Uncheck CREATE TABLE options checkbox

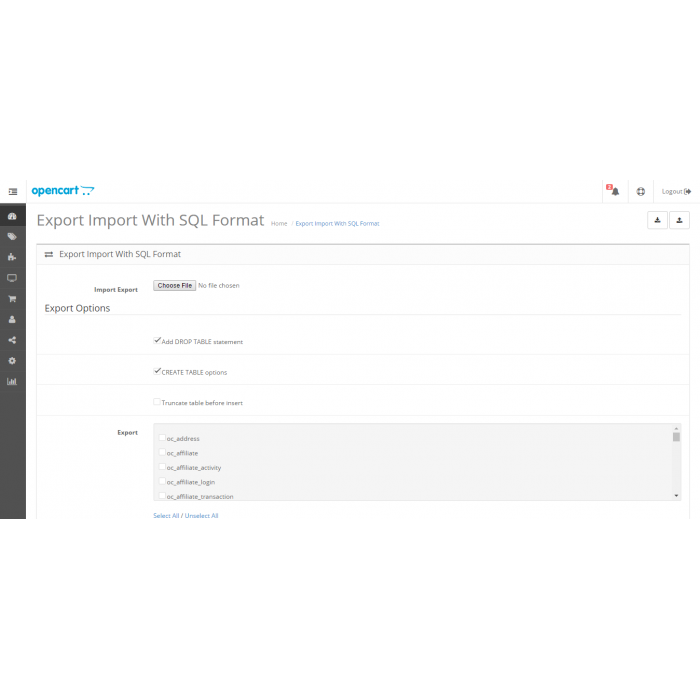(157, 372)
